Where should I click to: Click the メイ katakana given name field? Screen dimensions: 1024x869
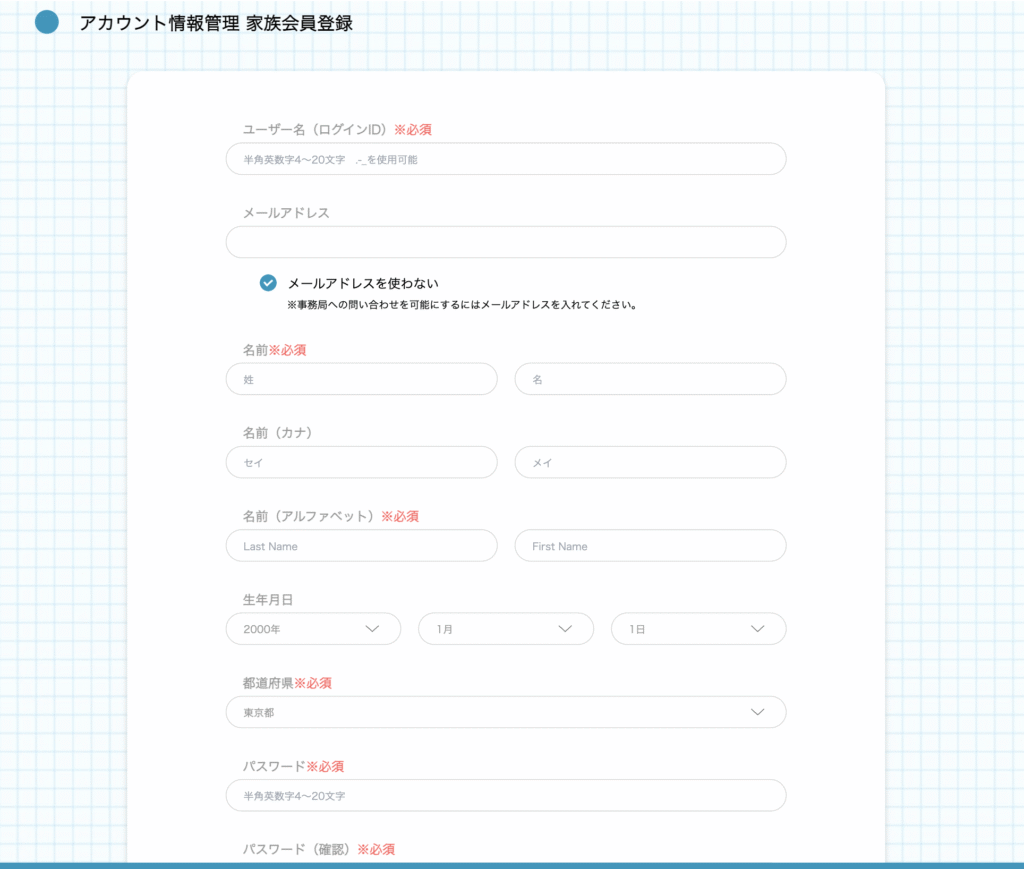(650, 462)
